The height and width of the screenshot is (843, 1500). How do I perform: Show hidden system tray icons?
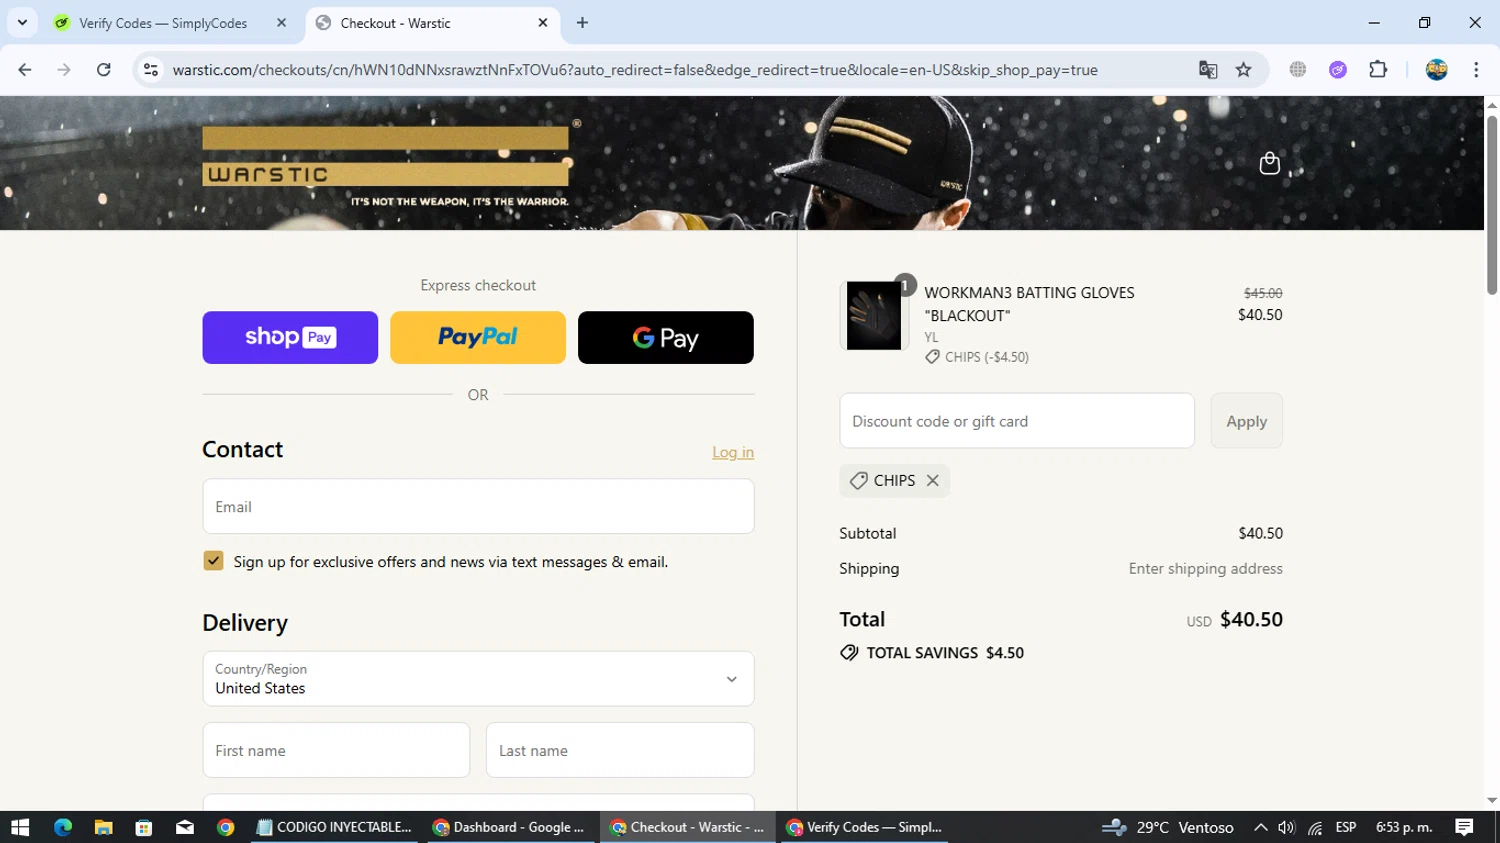click(1261, 827)
